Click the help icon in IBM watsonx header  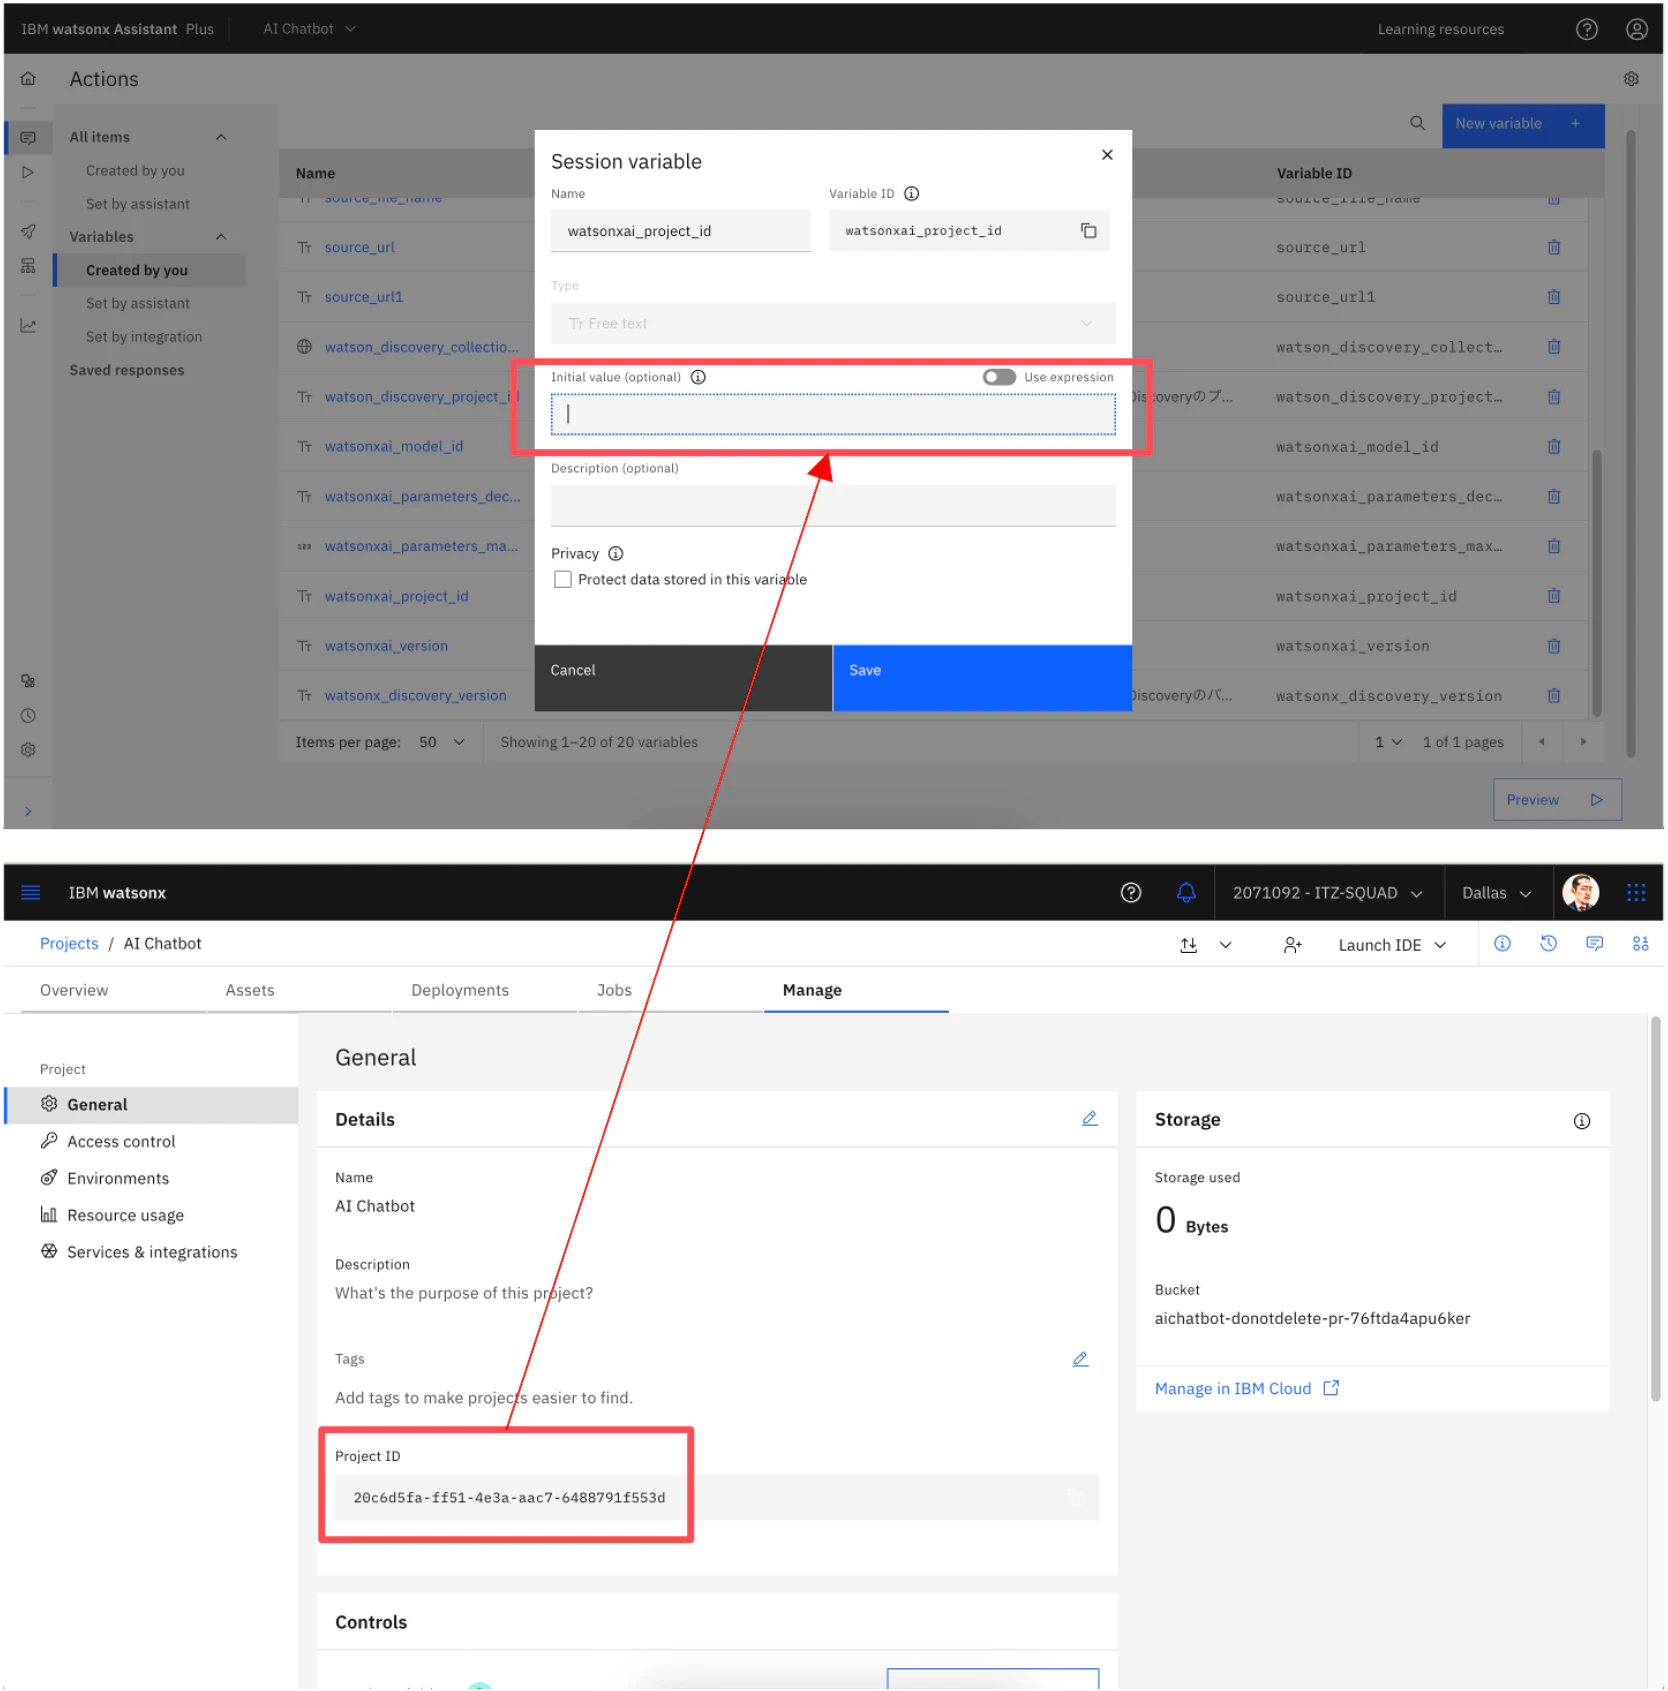pyautogui.click(x=1131, y=893)
